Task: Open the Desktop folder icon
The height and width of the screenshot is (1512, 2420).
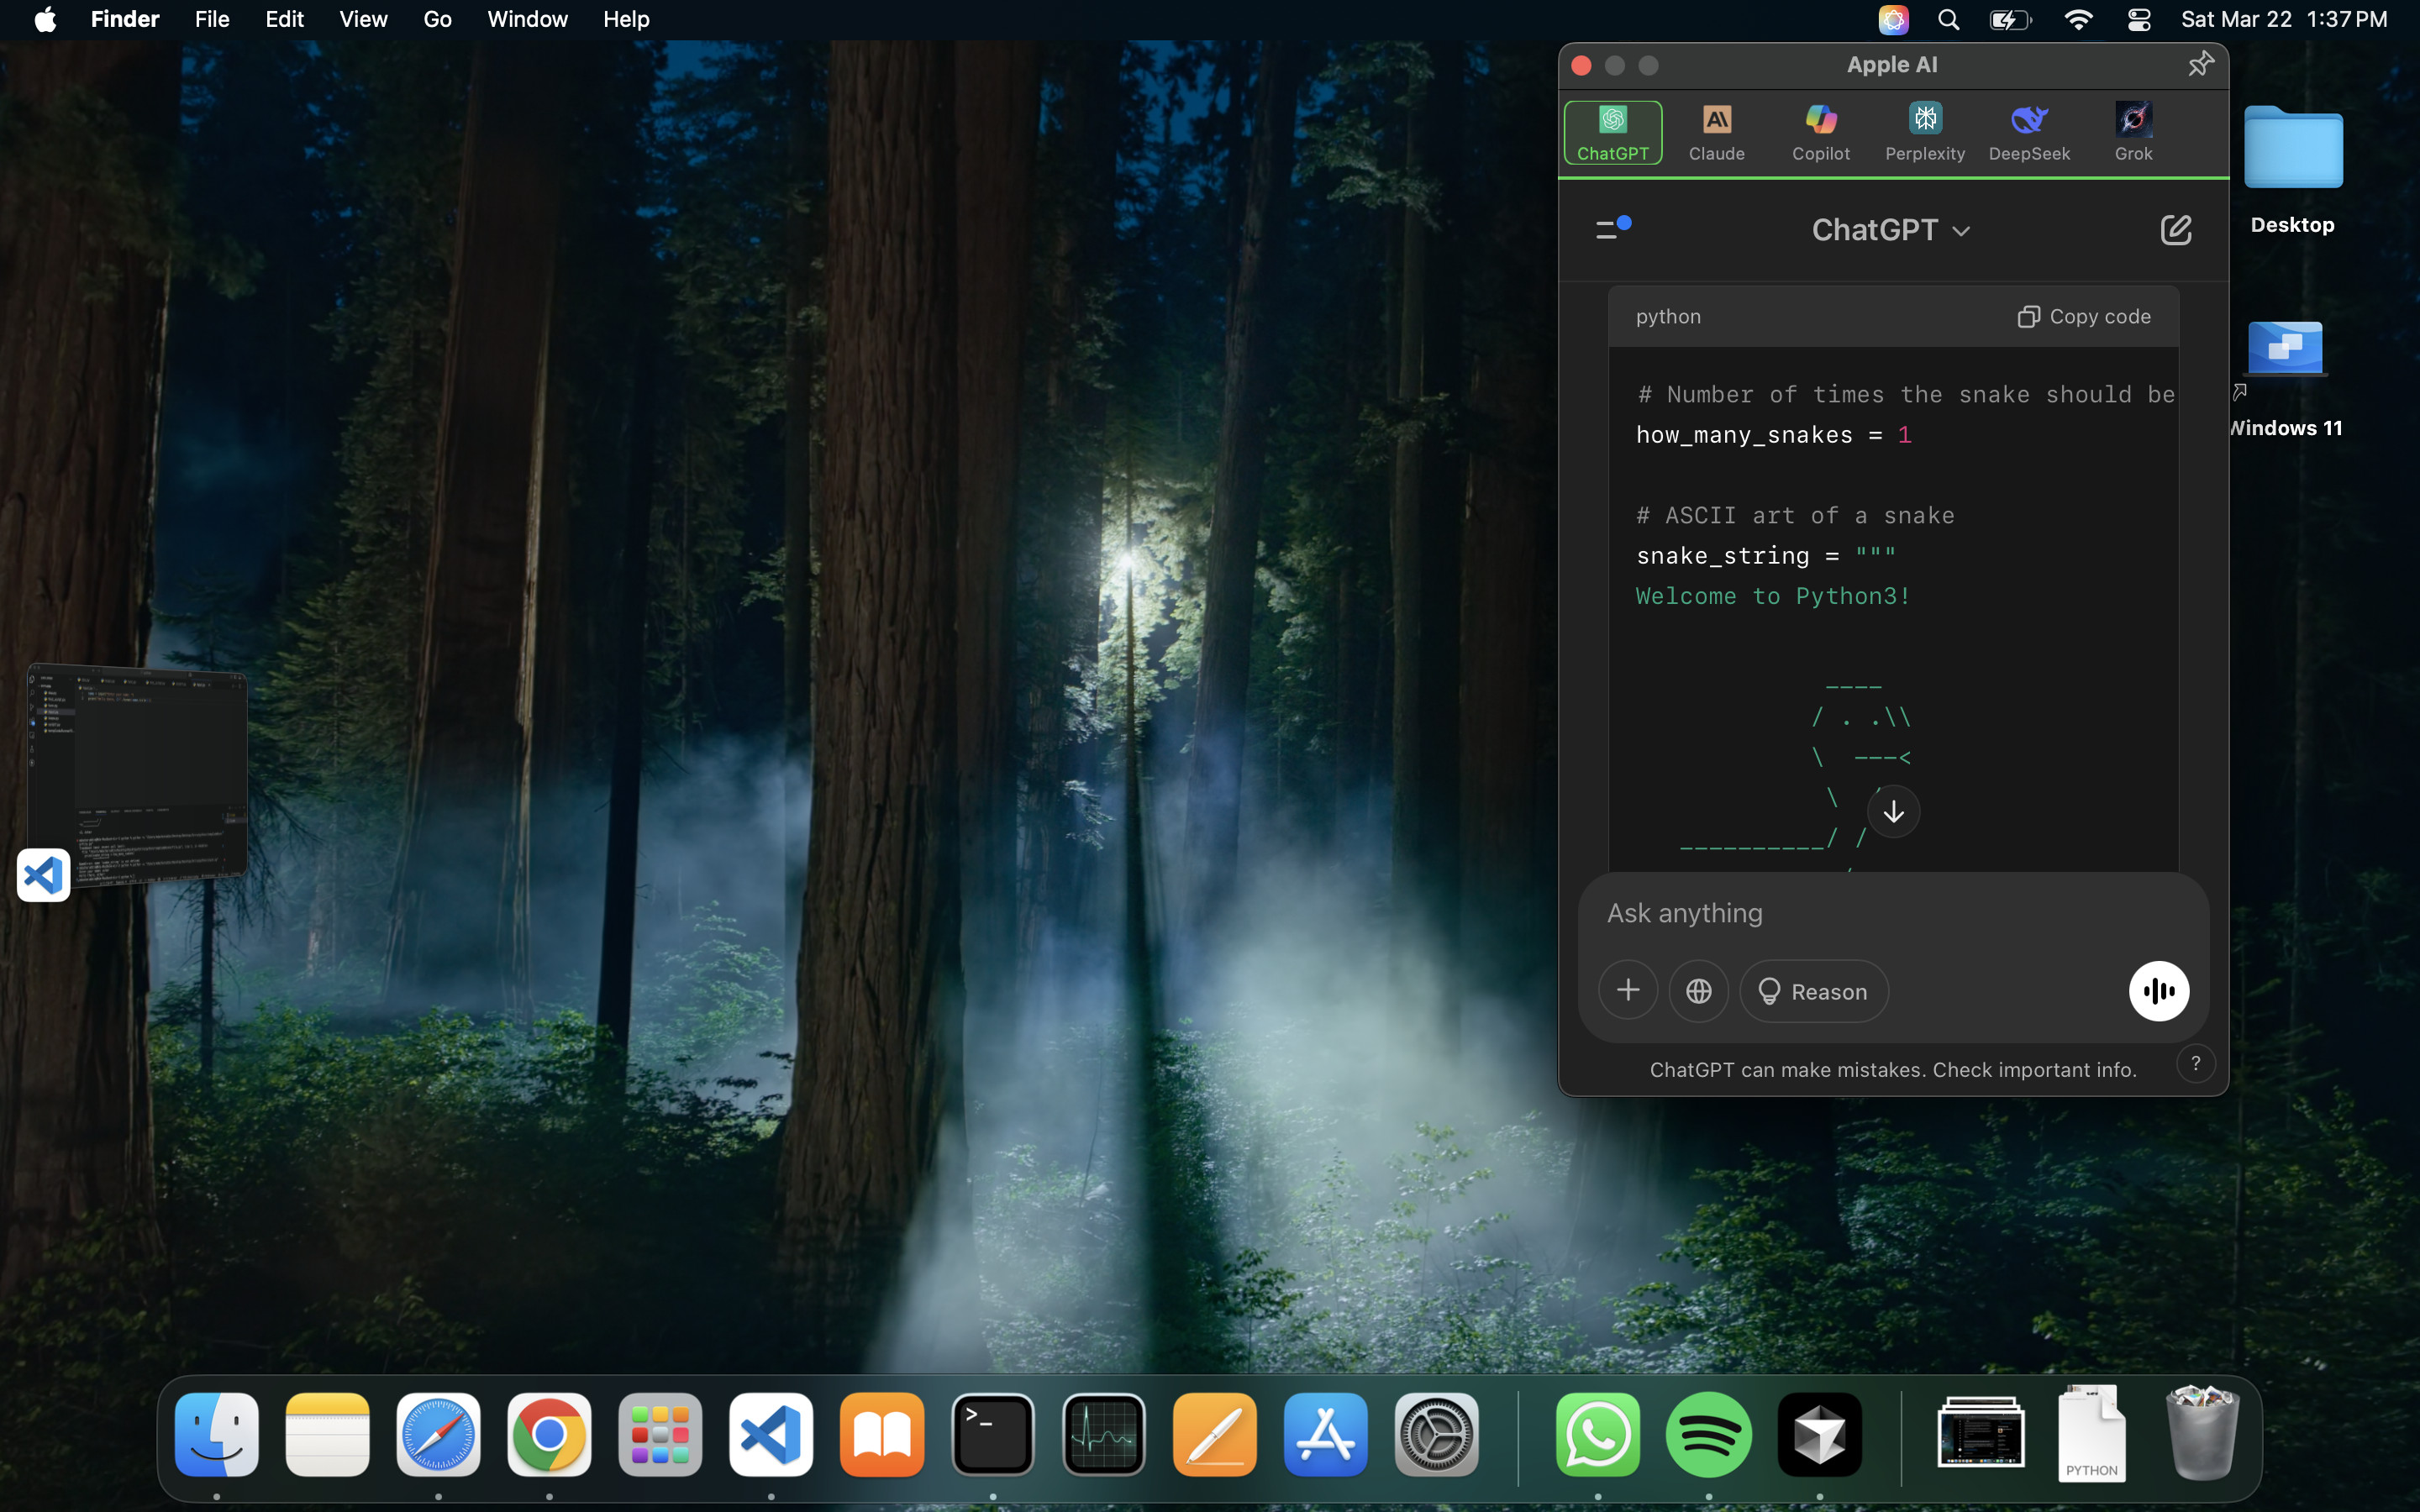Action: 2292,148
